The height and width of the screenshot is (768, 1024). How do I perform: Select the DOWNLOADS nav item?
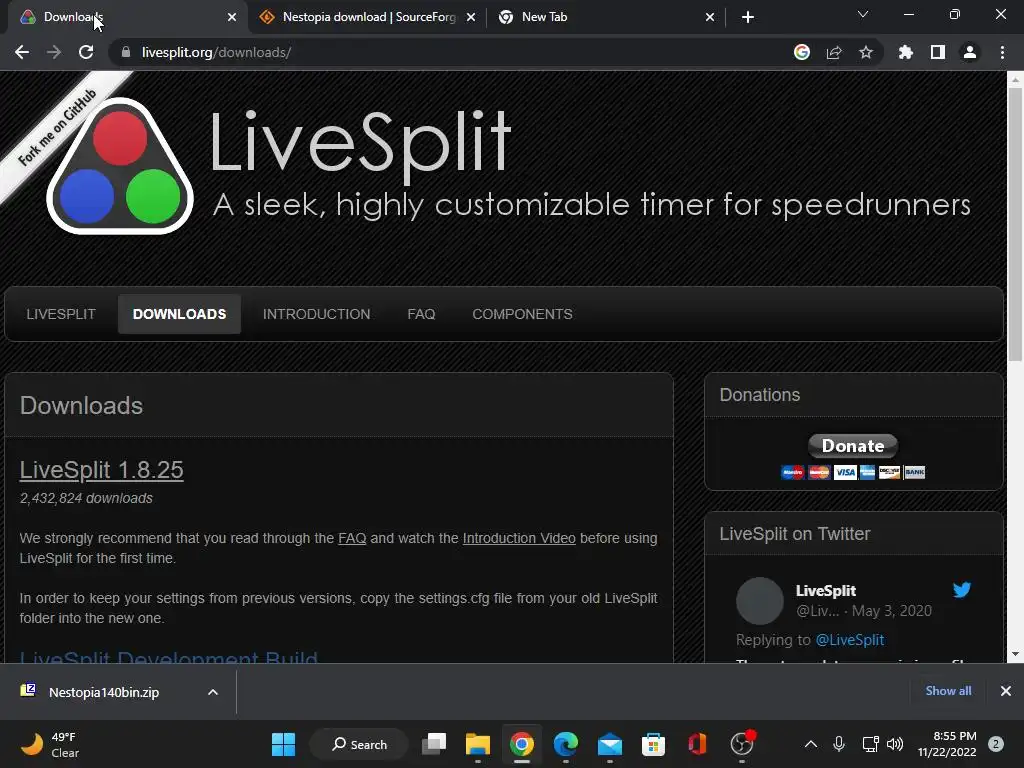[x=180, y=314]
